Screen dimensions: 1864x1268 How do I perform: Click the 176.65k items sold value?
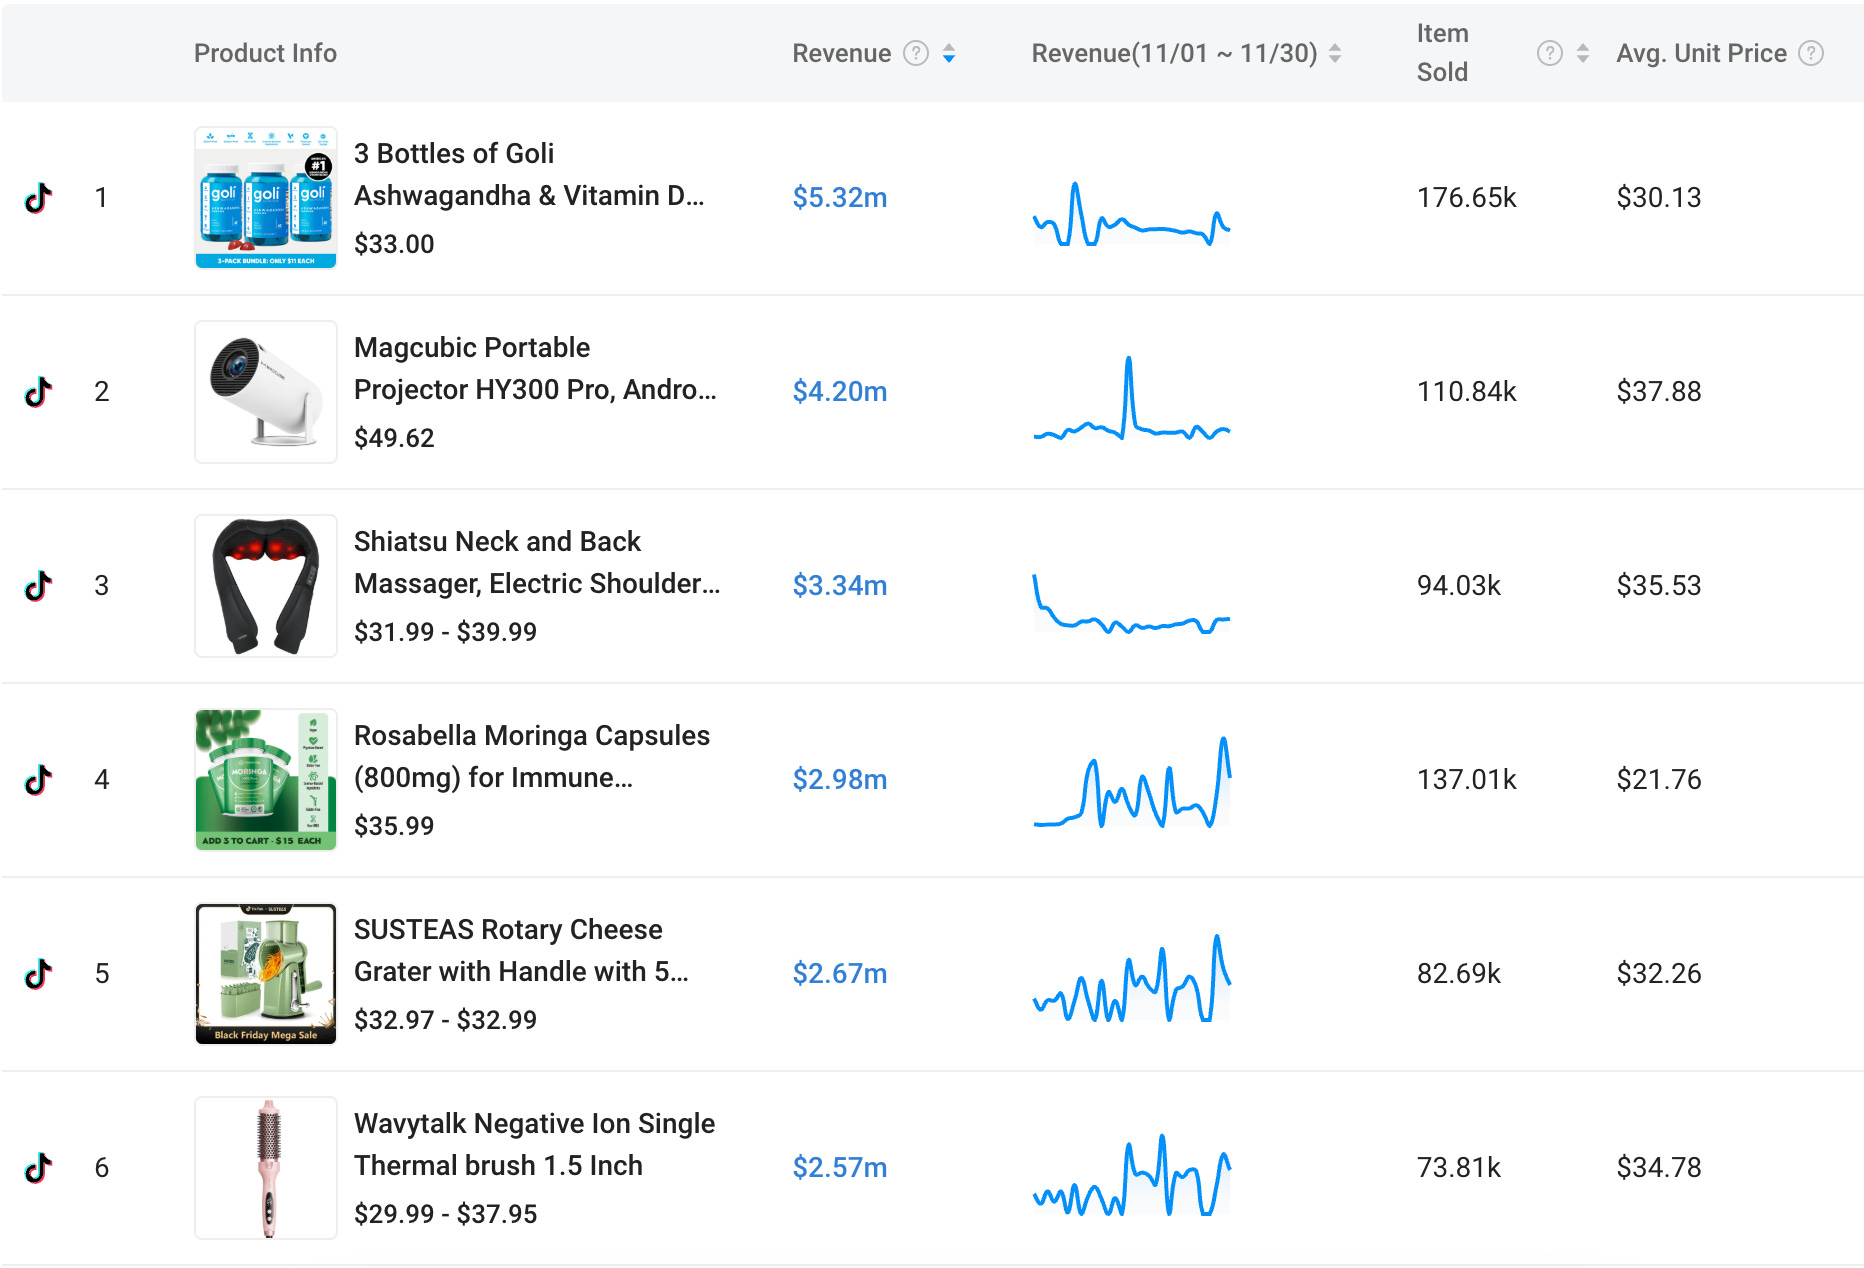(x=1466, y=198)
